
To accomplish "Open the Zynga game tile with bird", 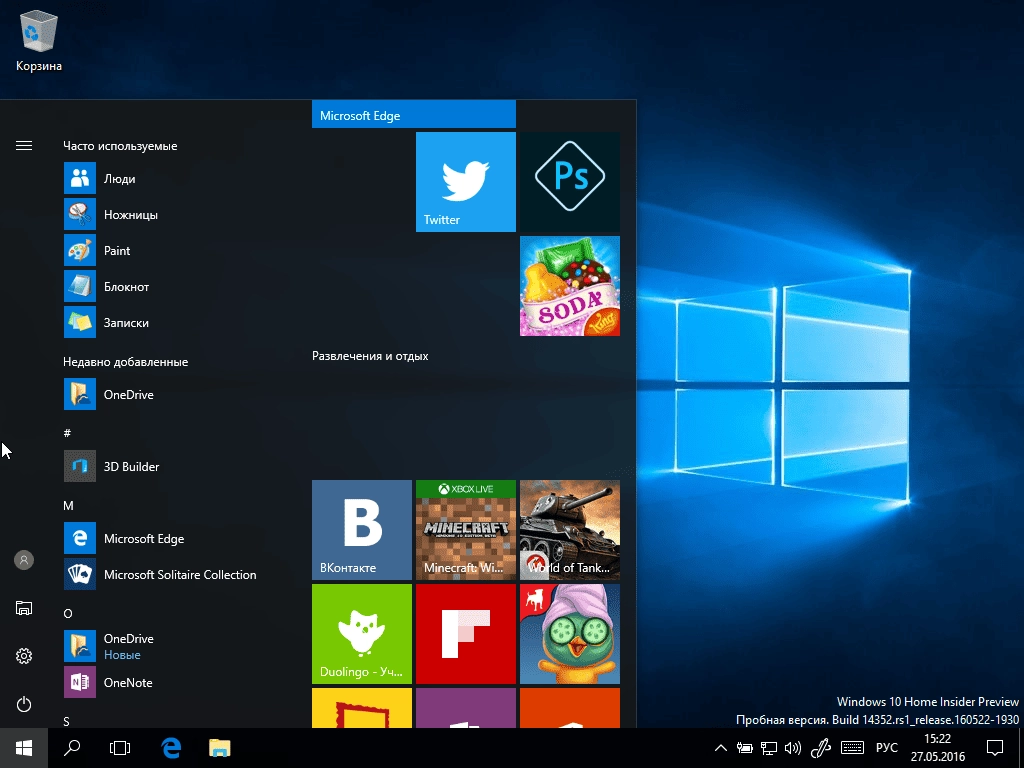I will tap(569, 633).
